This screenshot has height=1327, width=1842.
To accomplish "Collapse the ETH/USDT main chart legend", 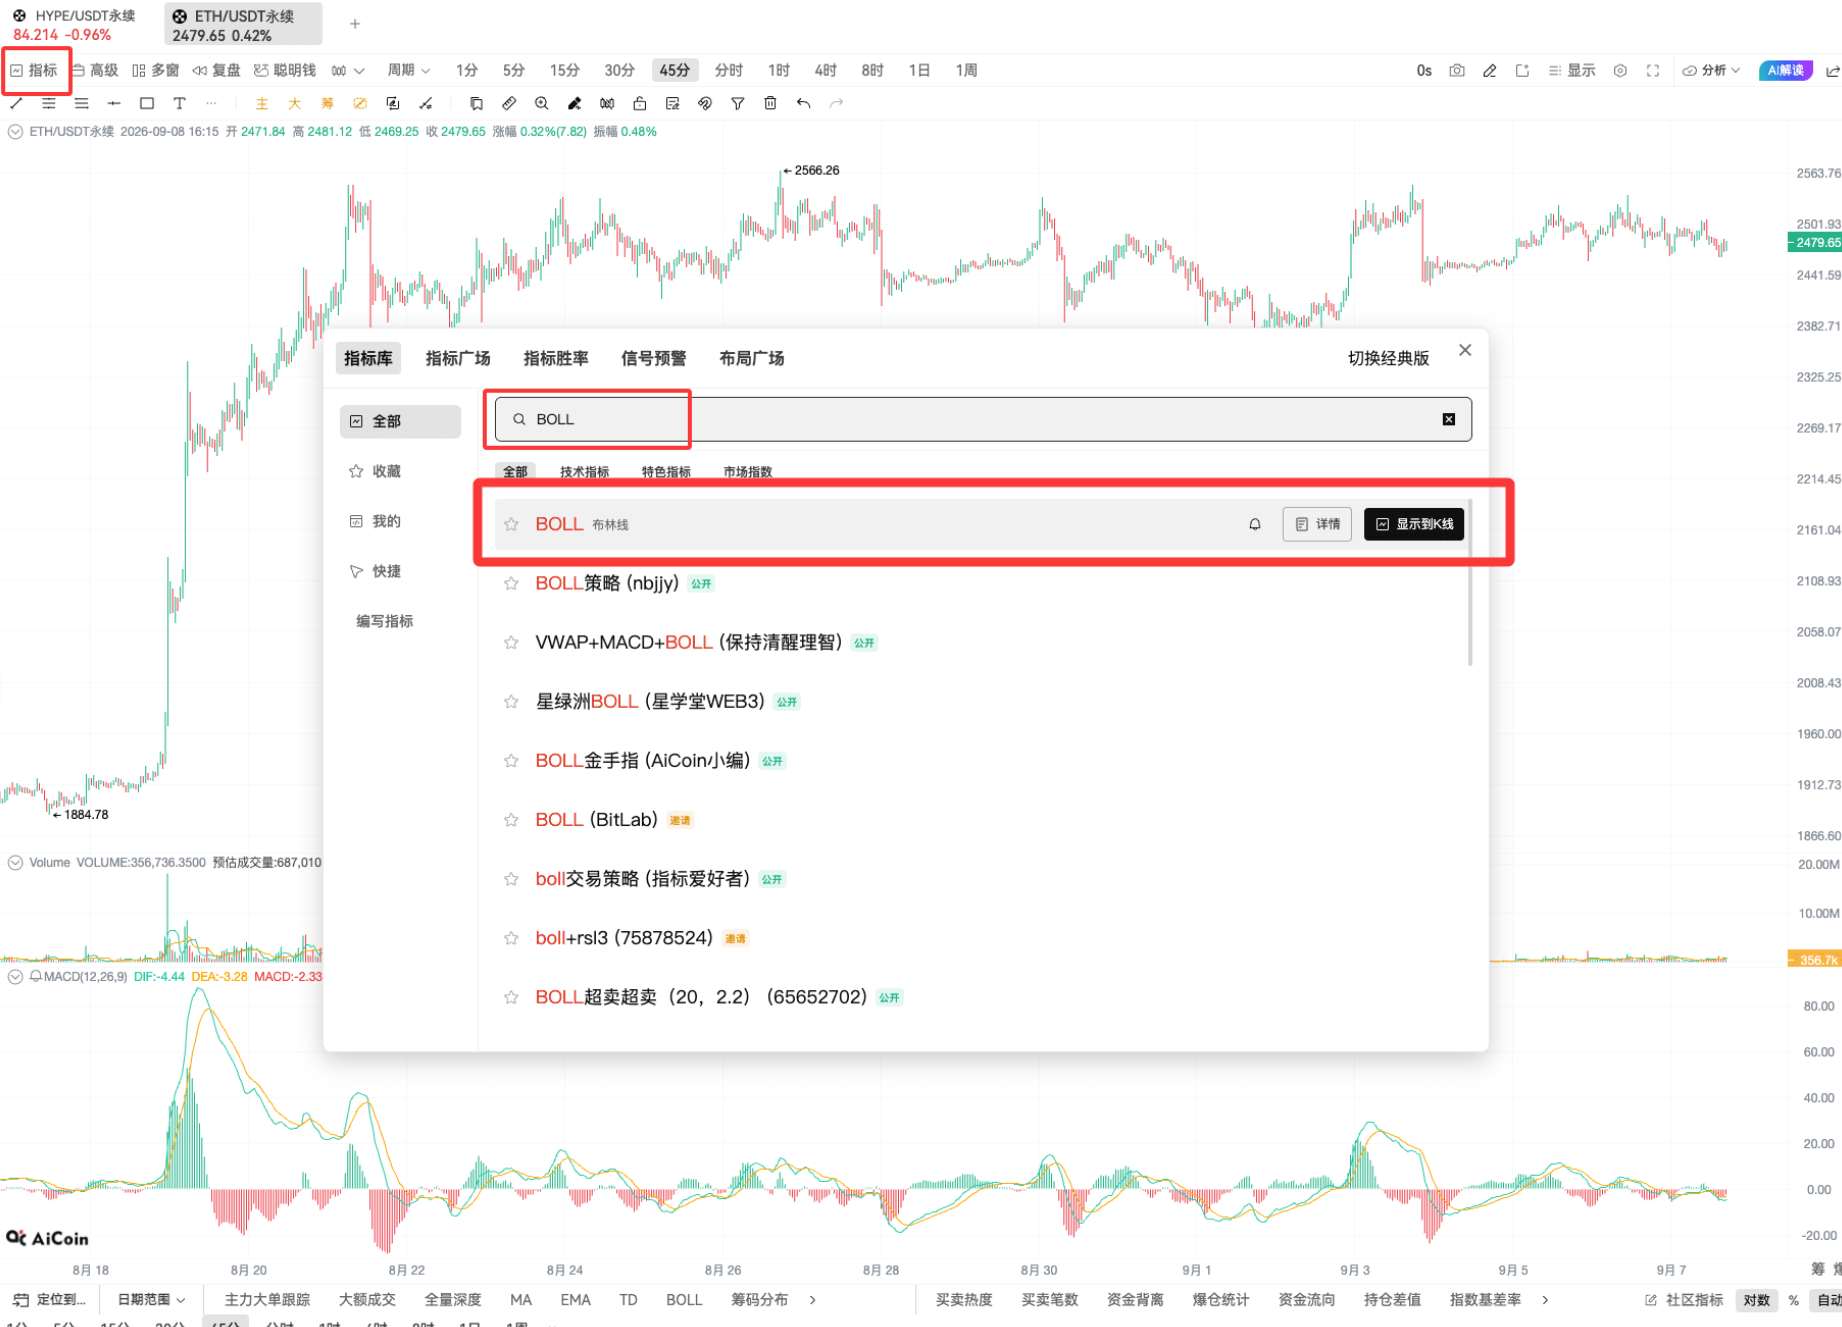I will pyautogui.click(x=15, y=131).
